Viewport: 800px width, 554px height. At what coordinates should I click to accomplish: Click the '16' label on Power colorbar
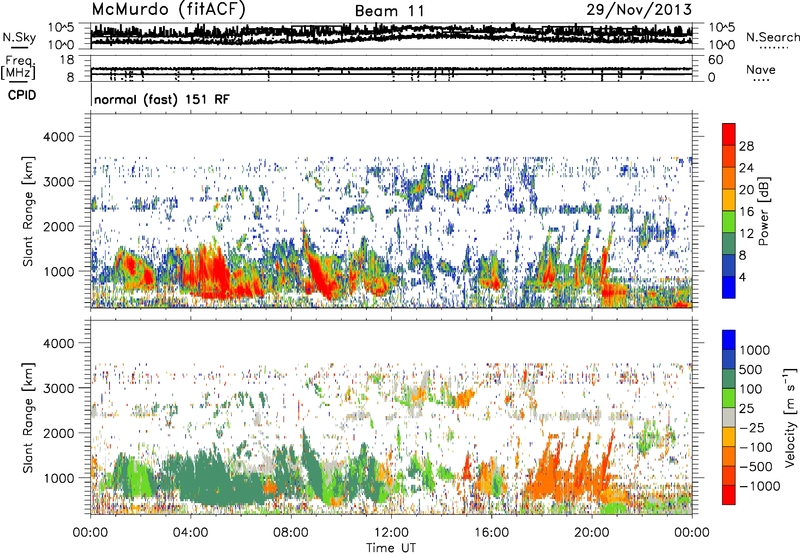[746, 212]
